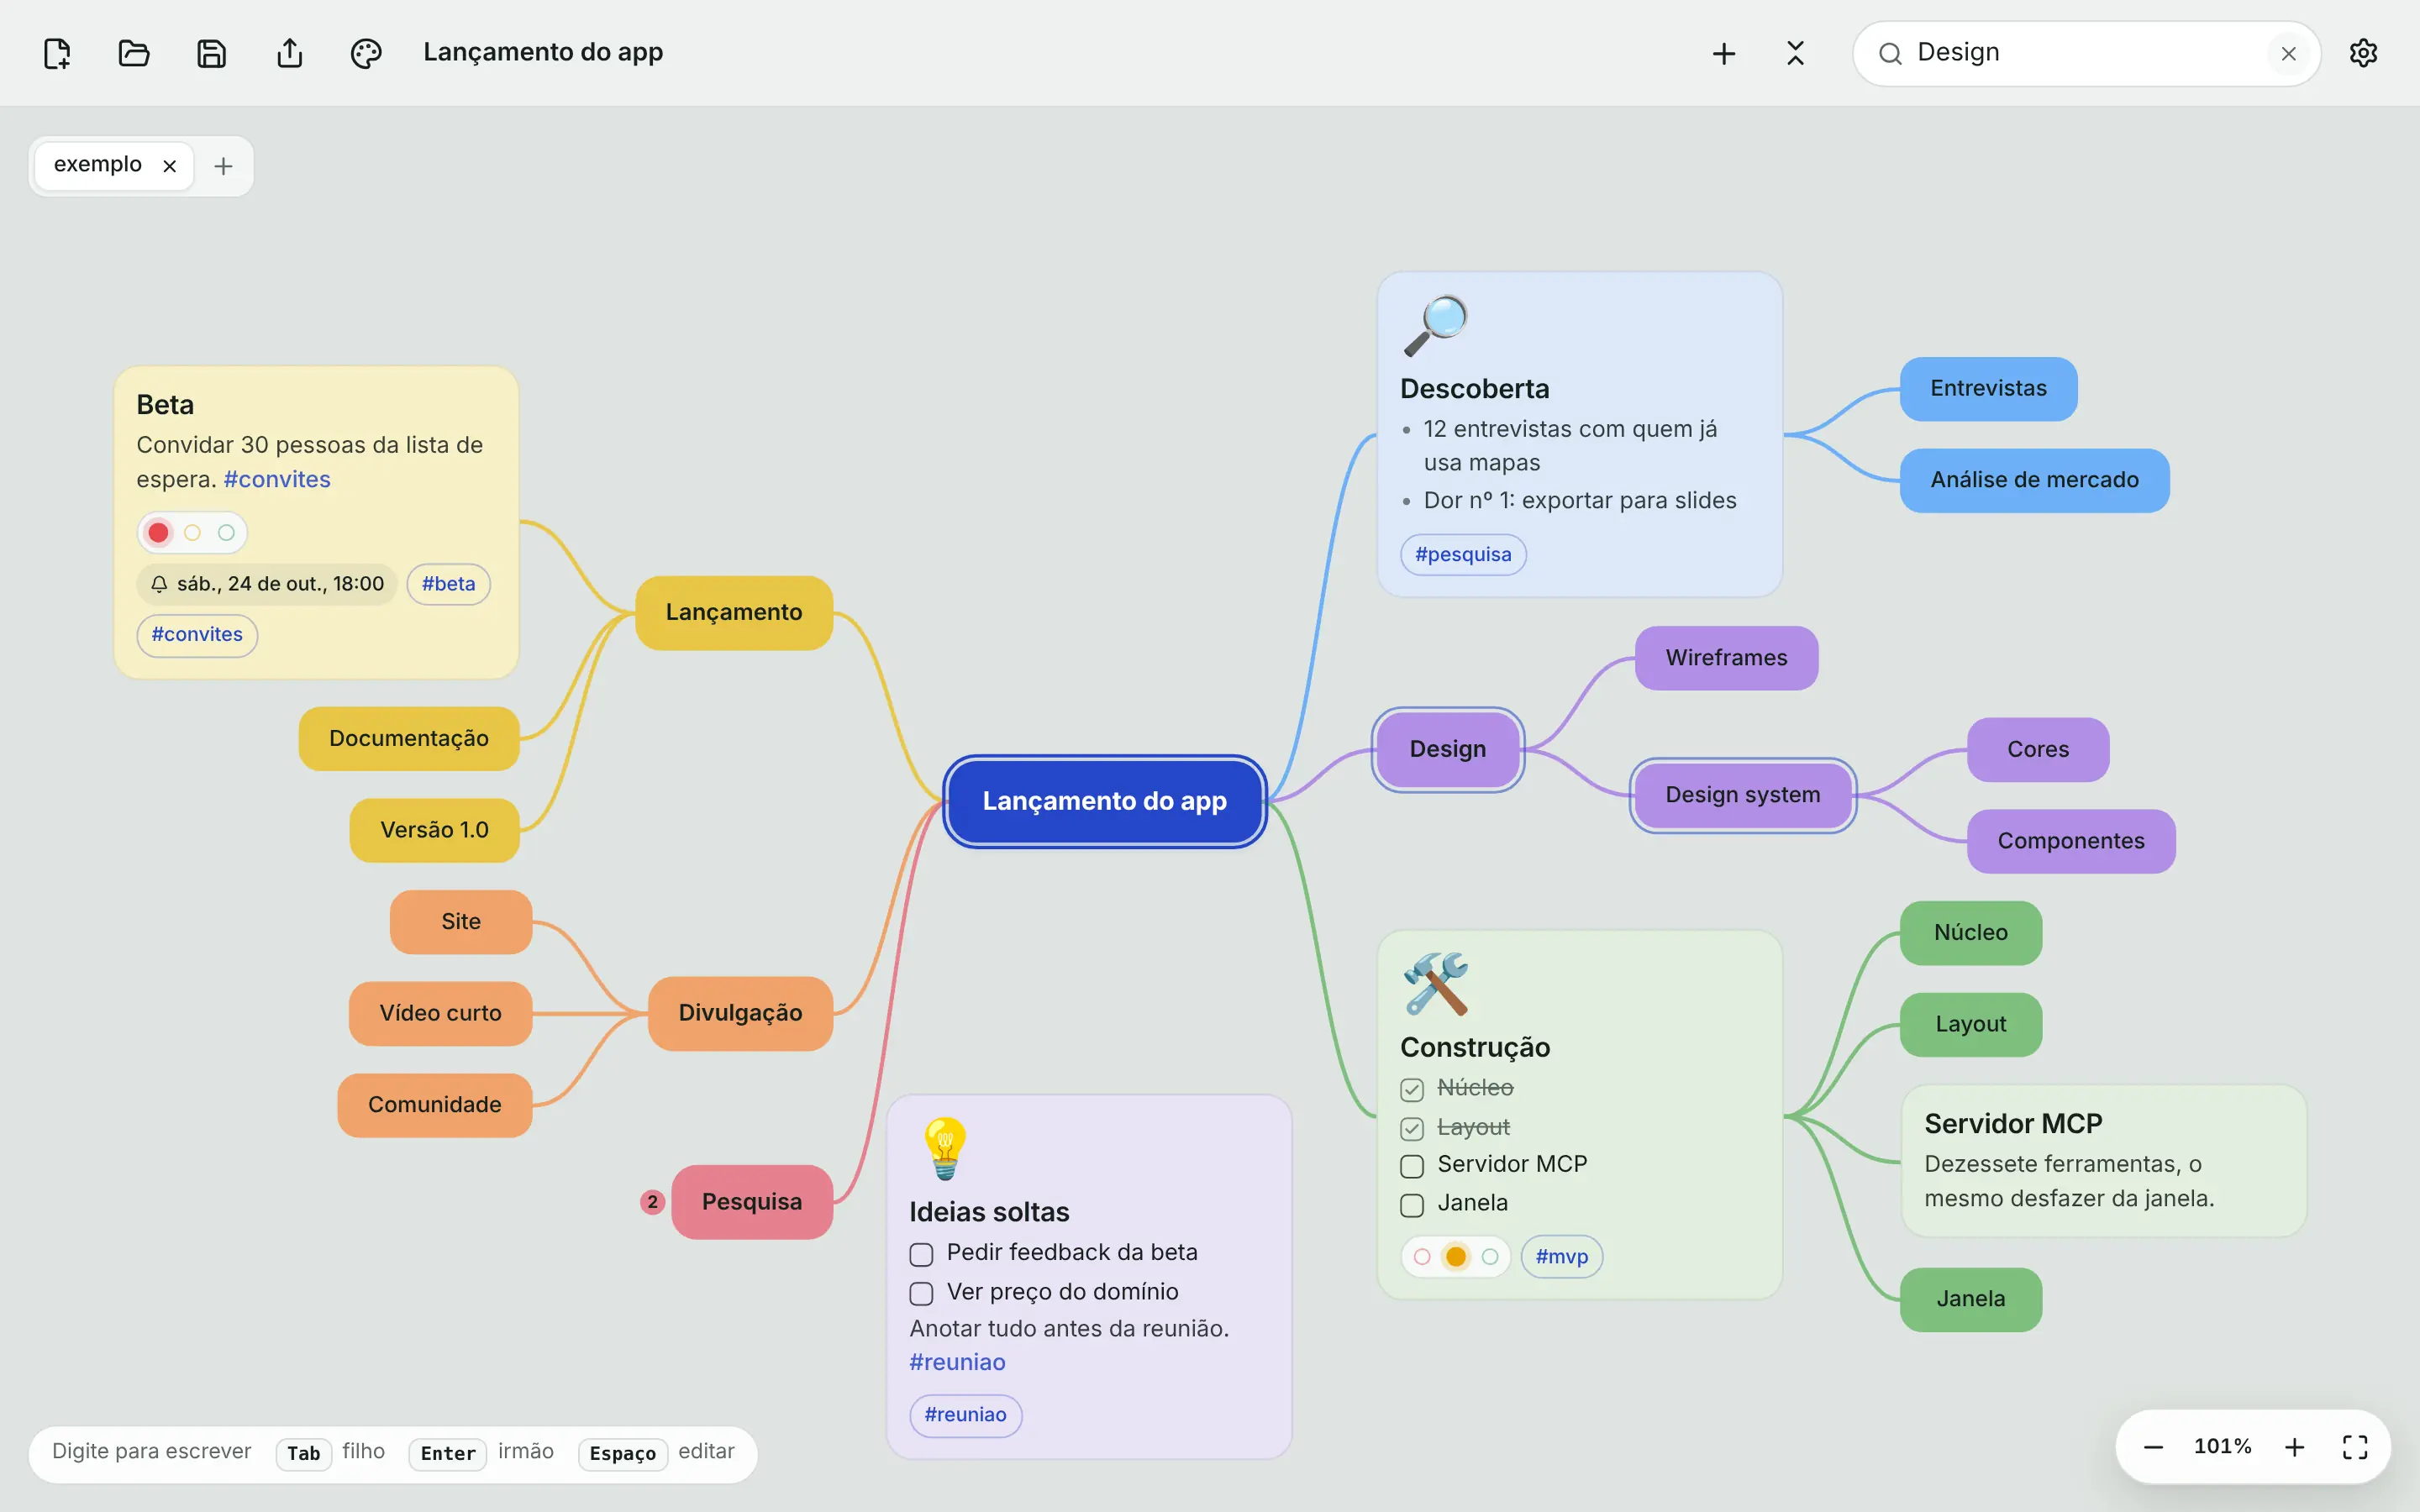This screenshot has height=1512, width=2420.
Task: Click the fit-to-screen icon
Action: (2355, 1447)
